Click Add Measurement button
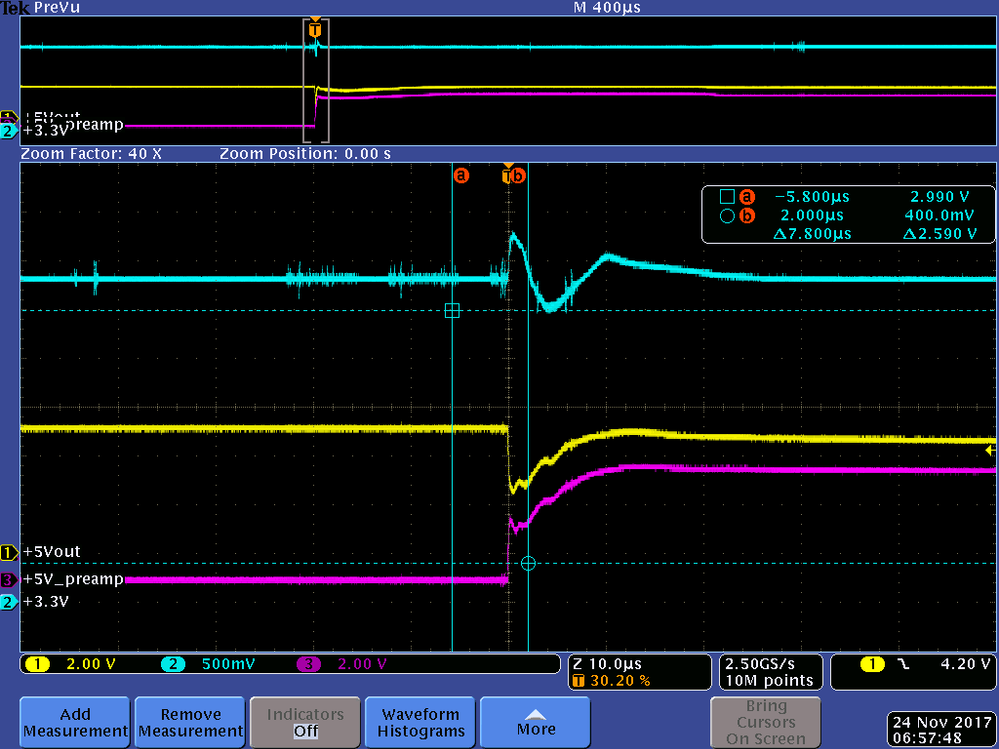The image size is (999, 749). [x=75, y=723]
